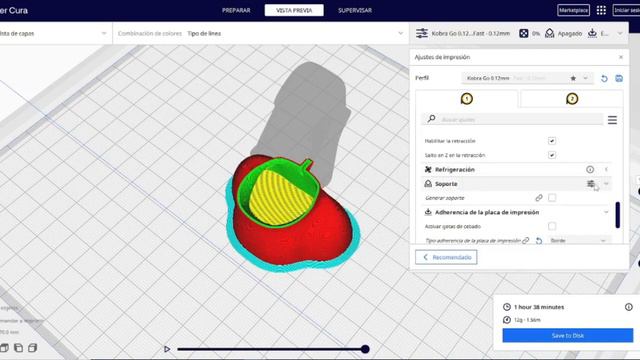Open the Combinación de colores dropdown
The image size is (640, 360).
click(260, 33)
